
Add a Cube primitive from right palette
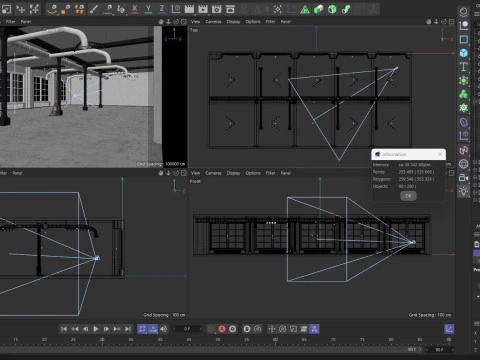click(463, 53)
